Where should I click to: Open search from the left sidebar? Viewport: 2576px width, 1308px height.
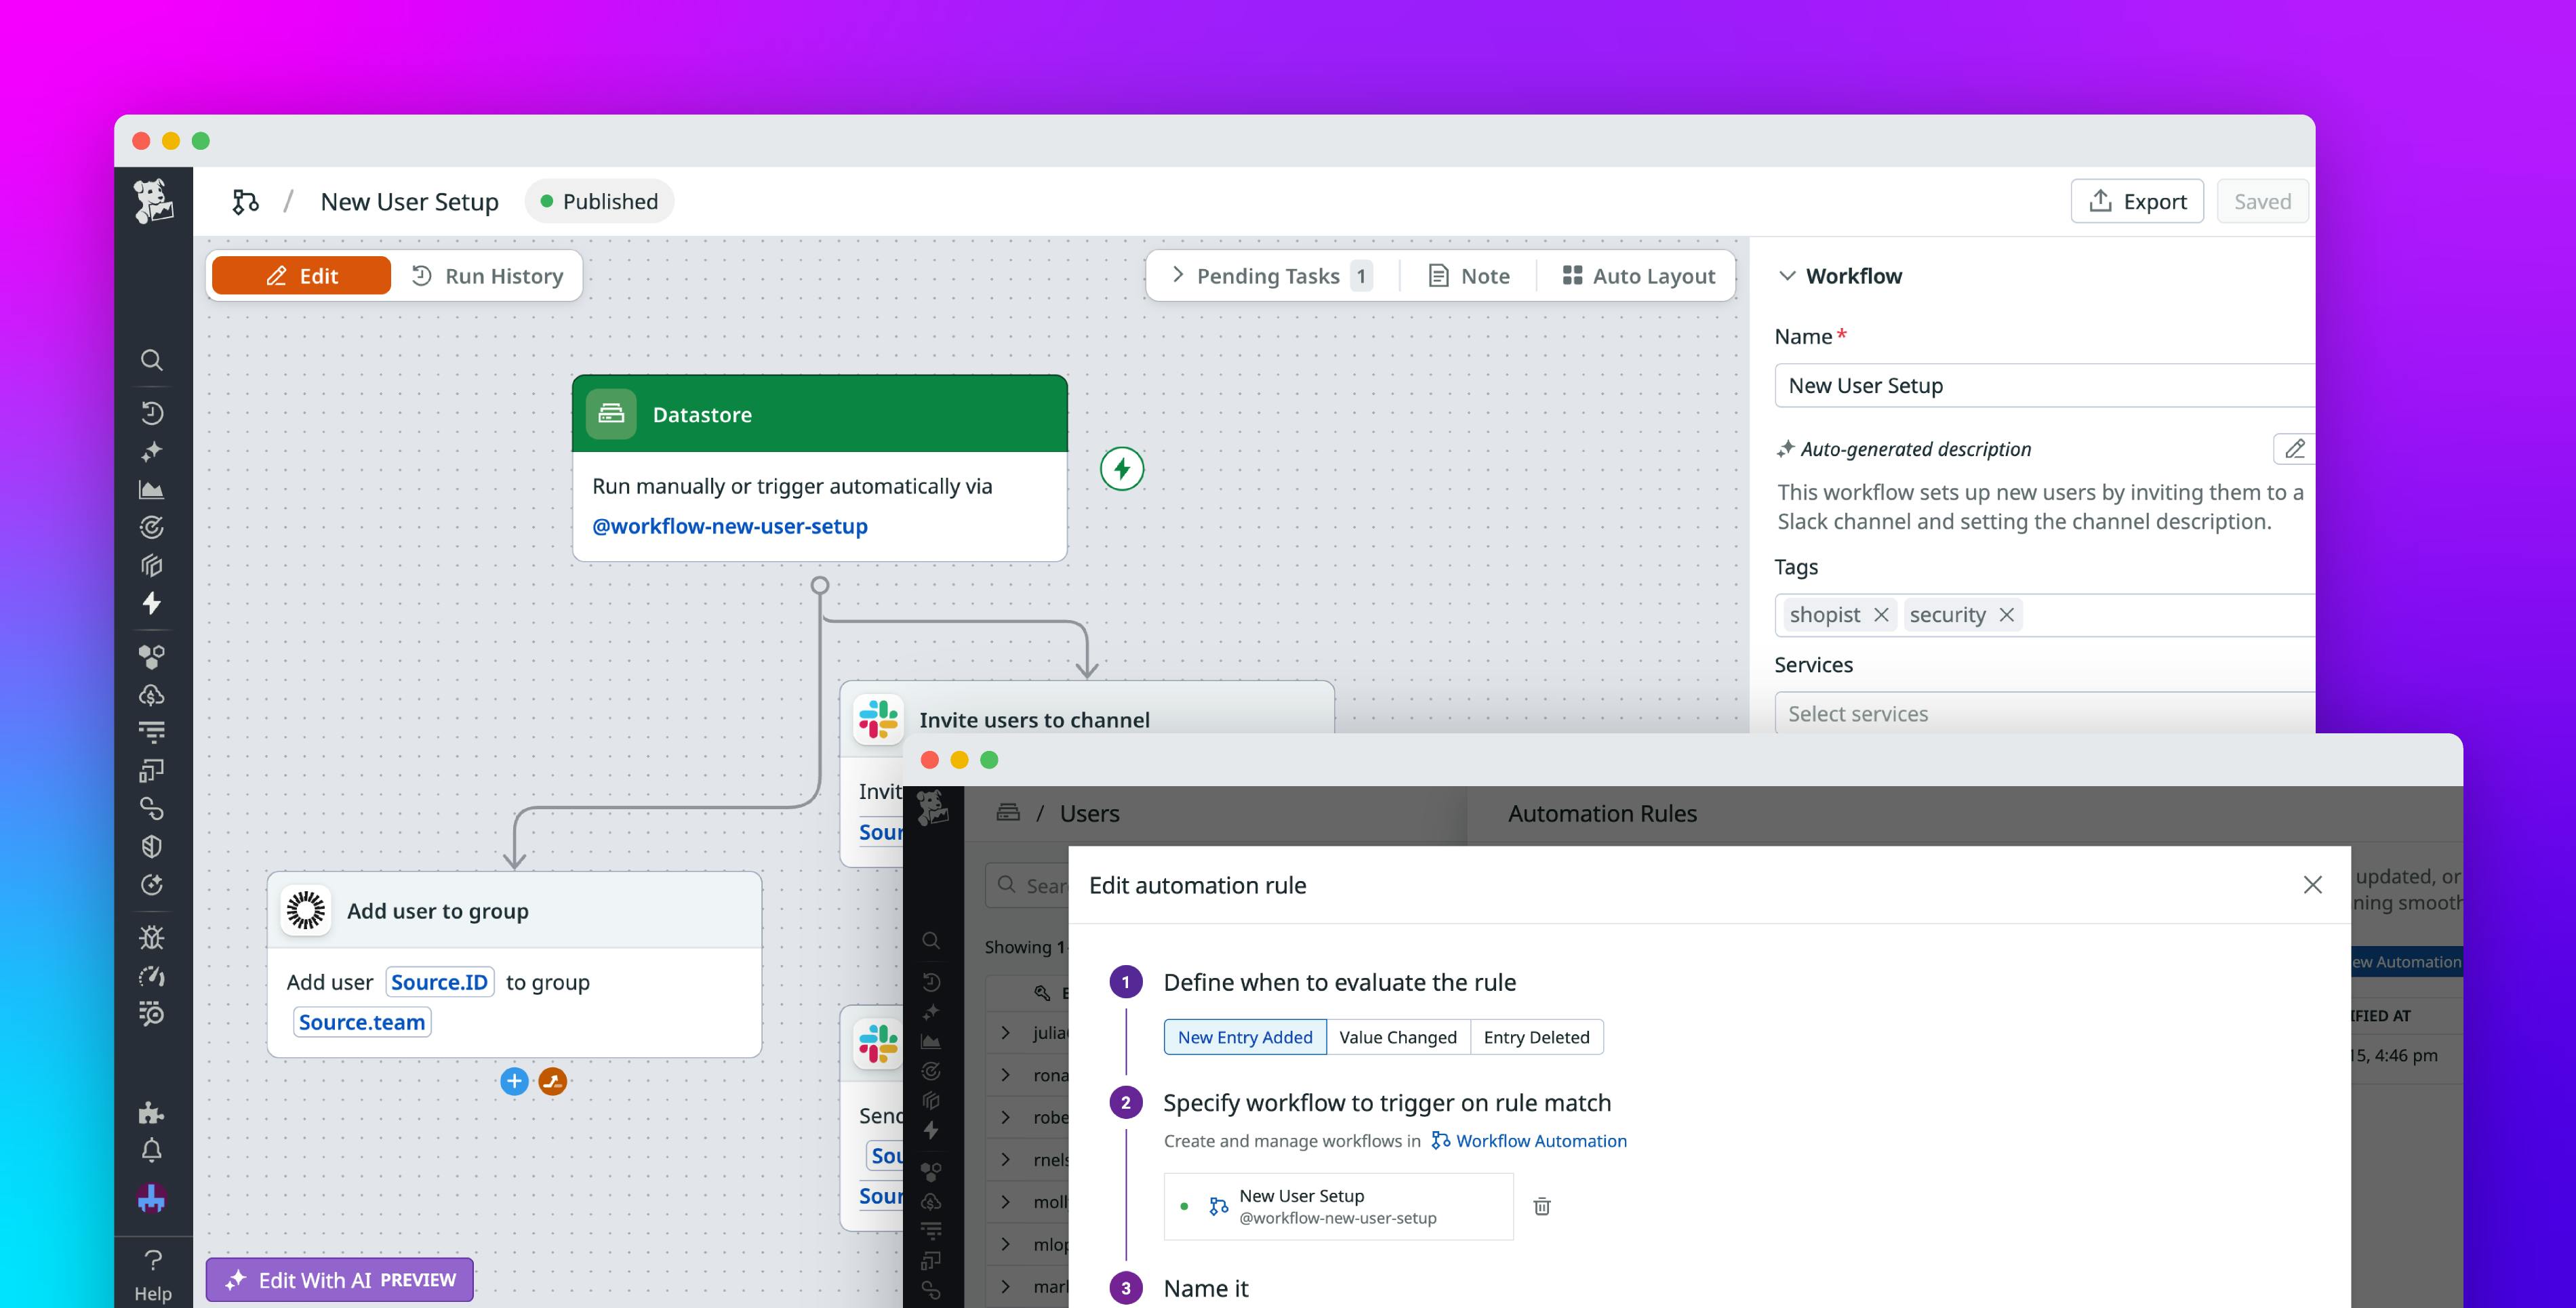click(x=152, y=360)
